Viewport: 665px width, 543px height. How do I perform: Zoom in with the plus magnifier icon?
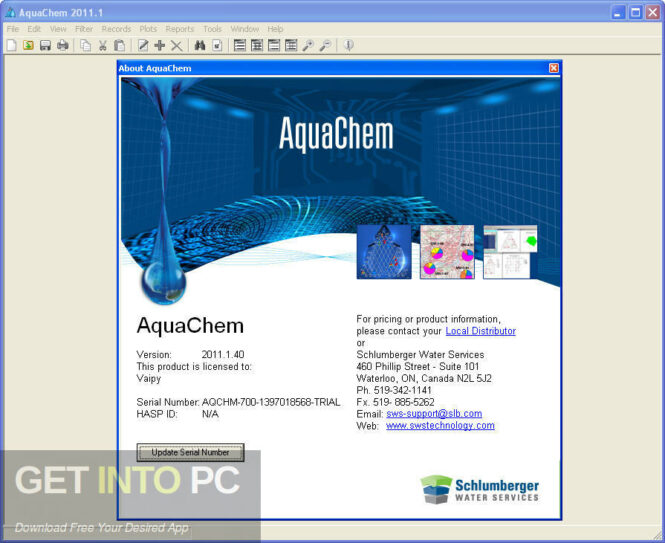pos(308,45)
